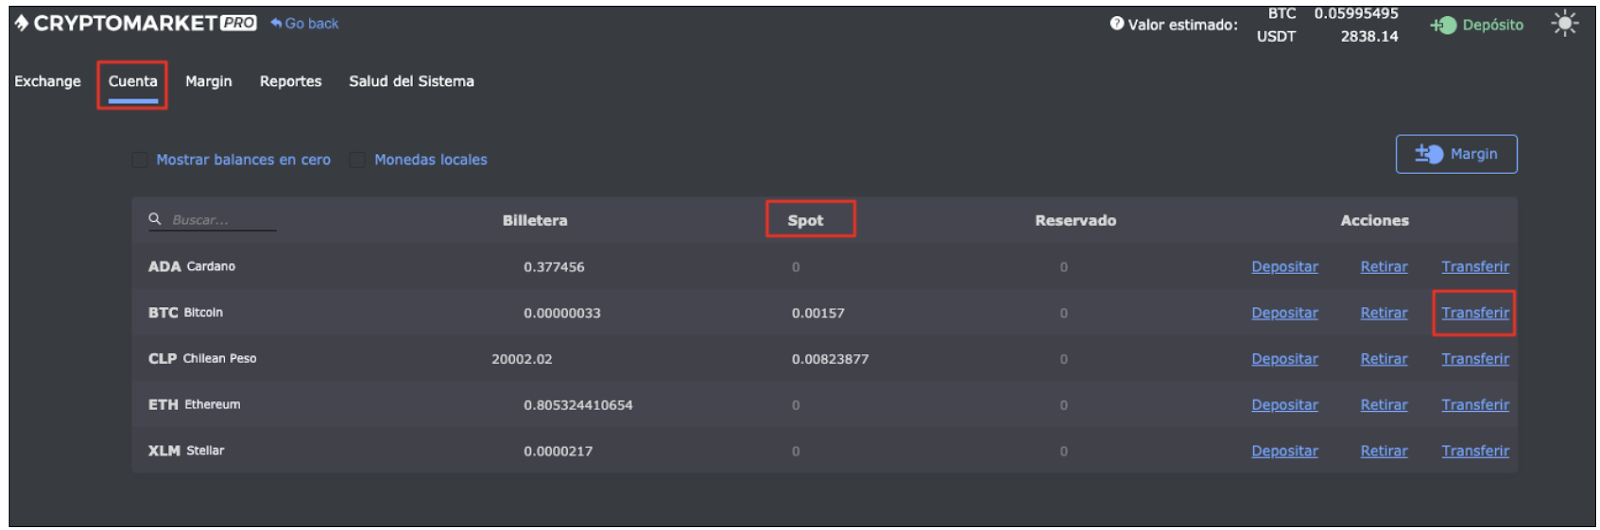The height and width of the screenshot is (530, 1600).
Task: Toggle Monedas locales checkbox
Action: click(357, 160)
